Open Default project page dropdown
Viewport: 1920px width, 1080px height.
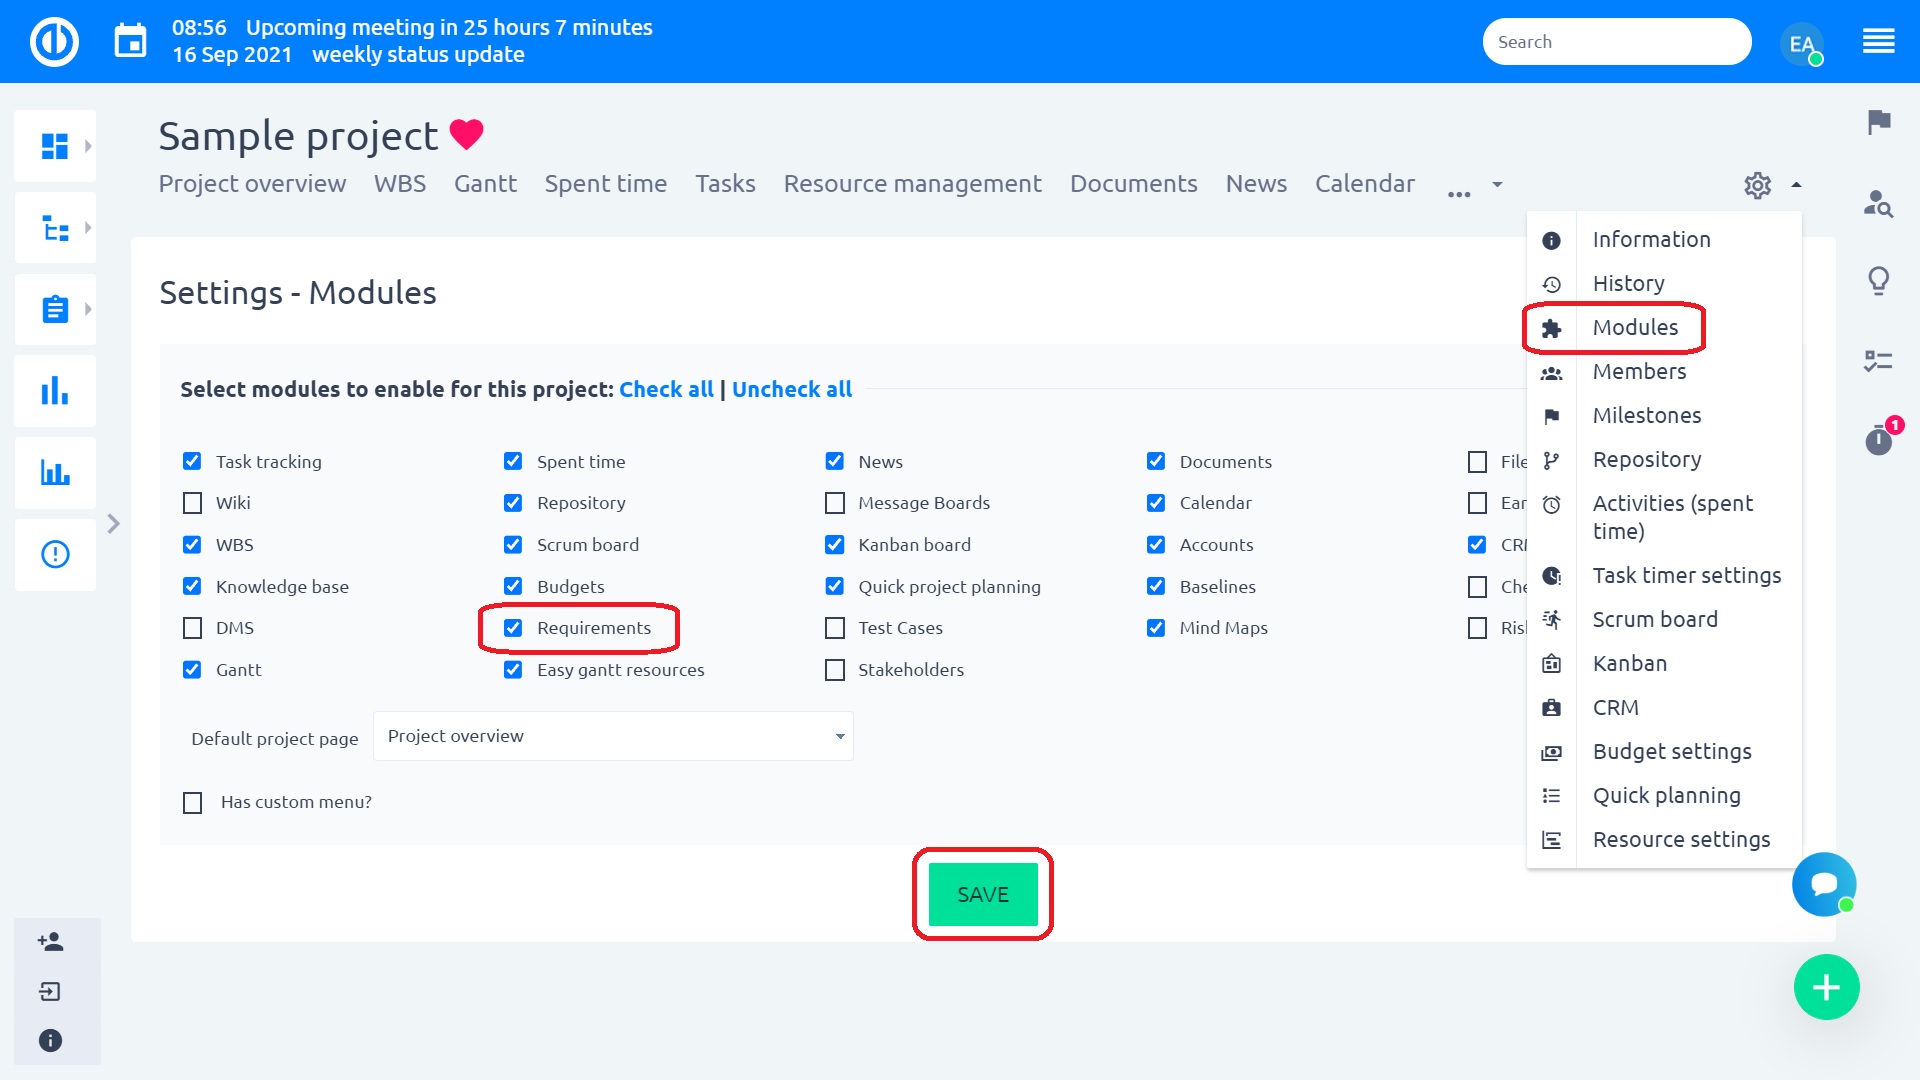coord(613,736)
